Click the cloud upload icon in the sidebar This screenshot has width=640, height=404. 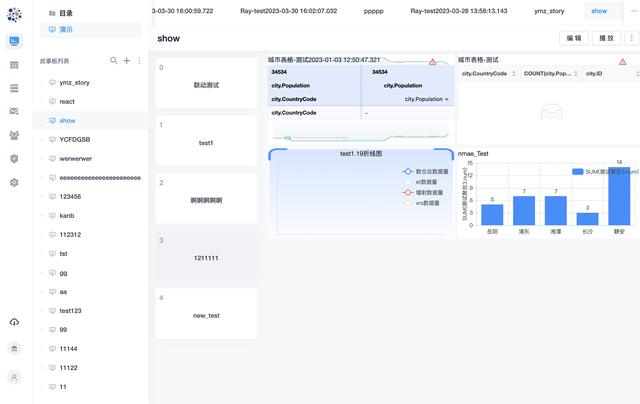point(14,322)
